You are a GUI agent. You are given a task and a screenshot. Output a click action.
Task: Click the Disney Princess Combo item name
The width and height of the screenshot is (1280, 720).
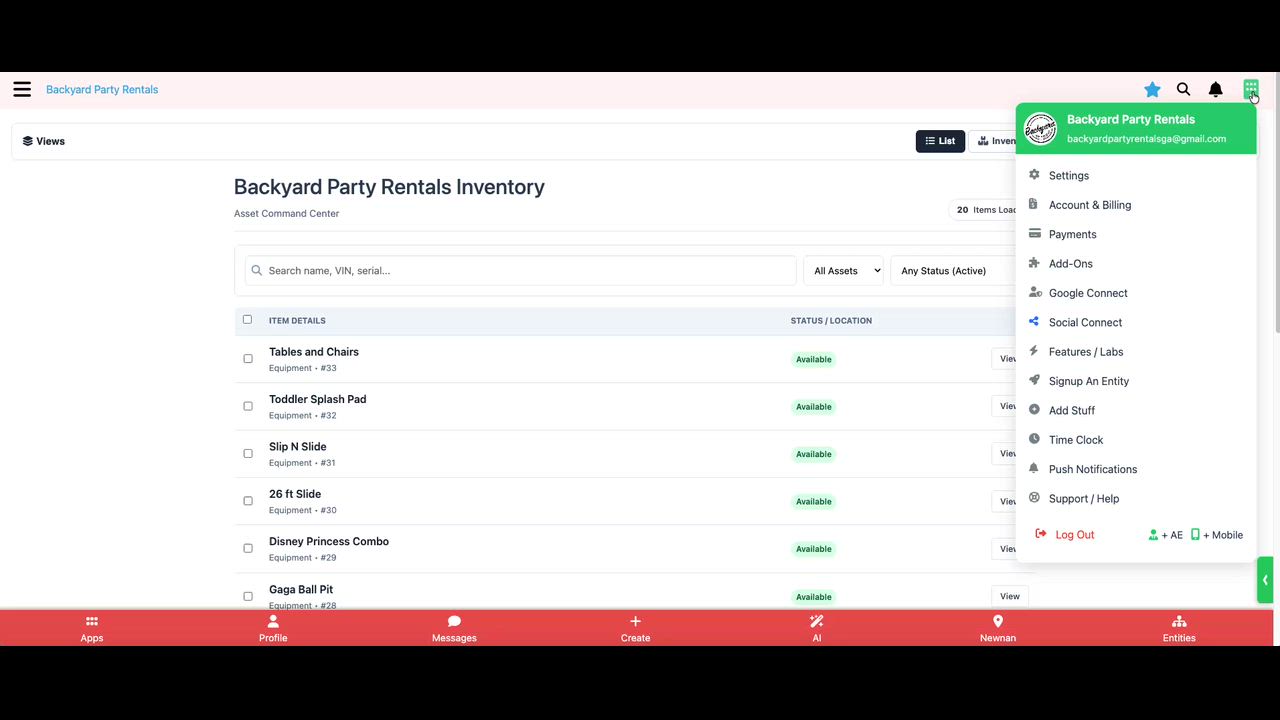coord(329,542)
